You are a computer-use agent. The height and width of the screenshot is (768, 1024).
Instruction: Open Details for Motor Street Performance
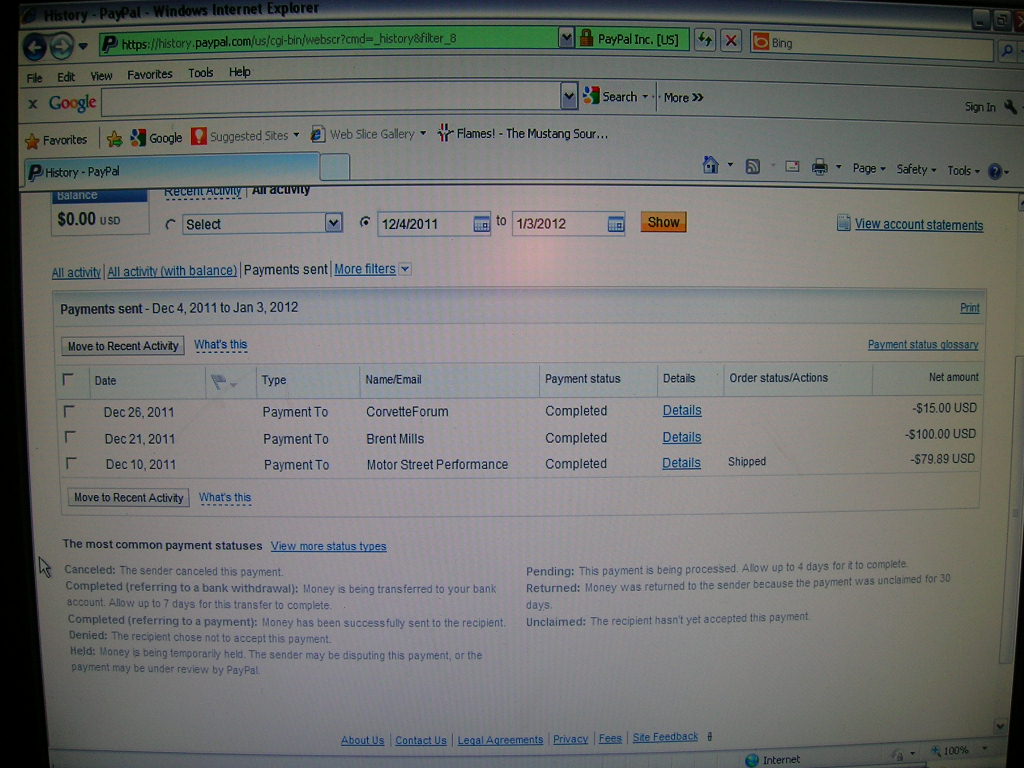pyautogui.click(x=681, y=463)
